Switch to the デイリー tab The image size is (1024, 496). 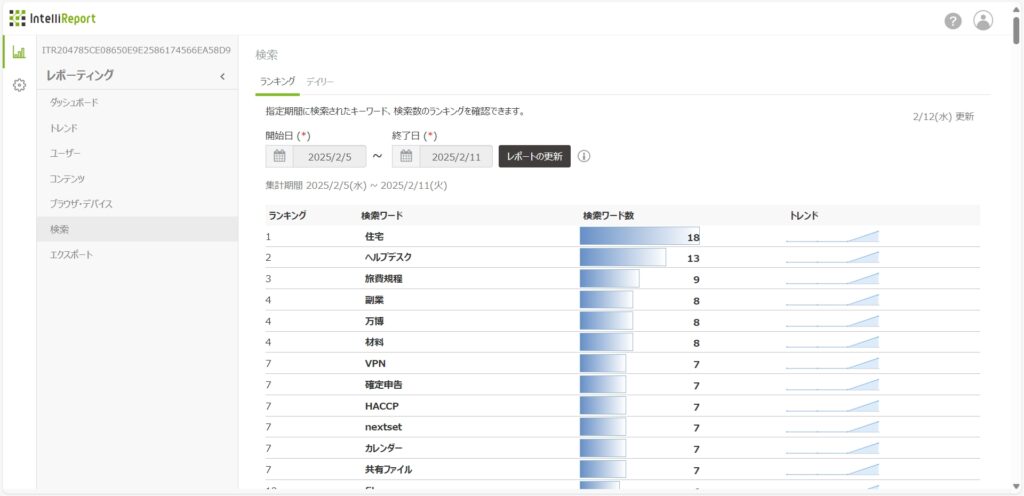(x=320, y=82)
